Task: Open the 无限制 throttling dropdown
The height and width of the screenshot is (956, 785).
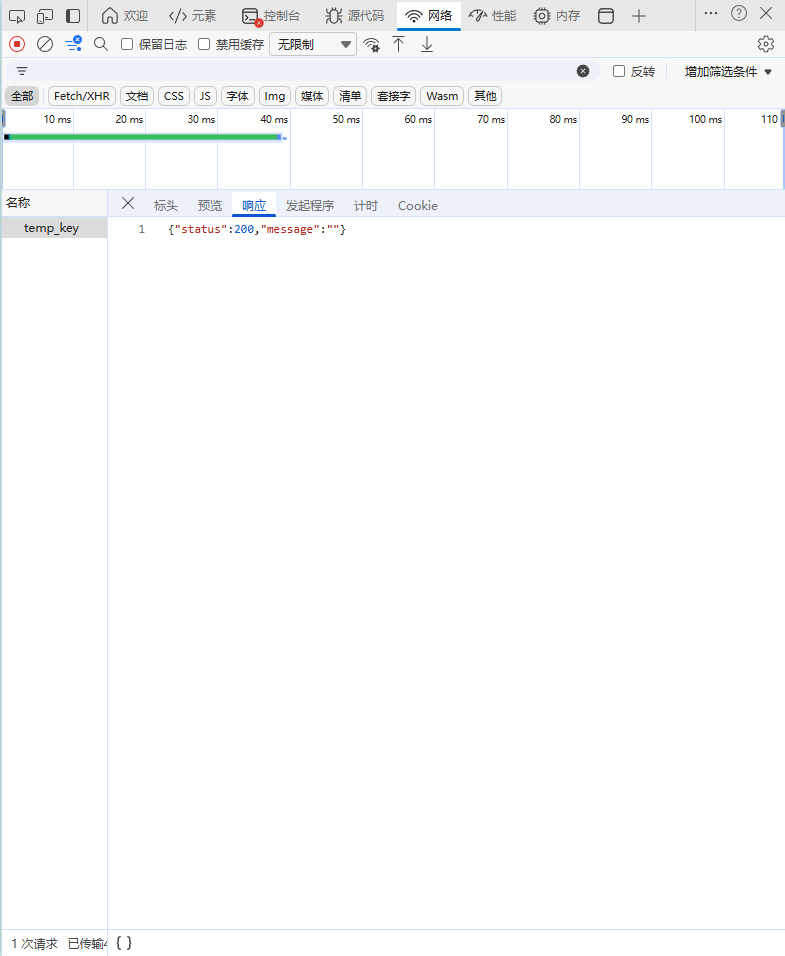Action: (x=313, y=44)
